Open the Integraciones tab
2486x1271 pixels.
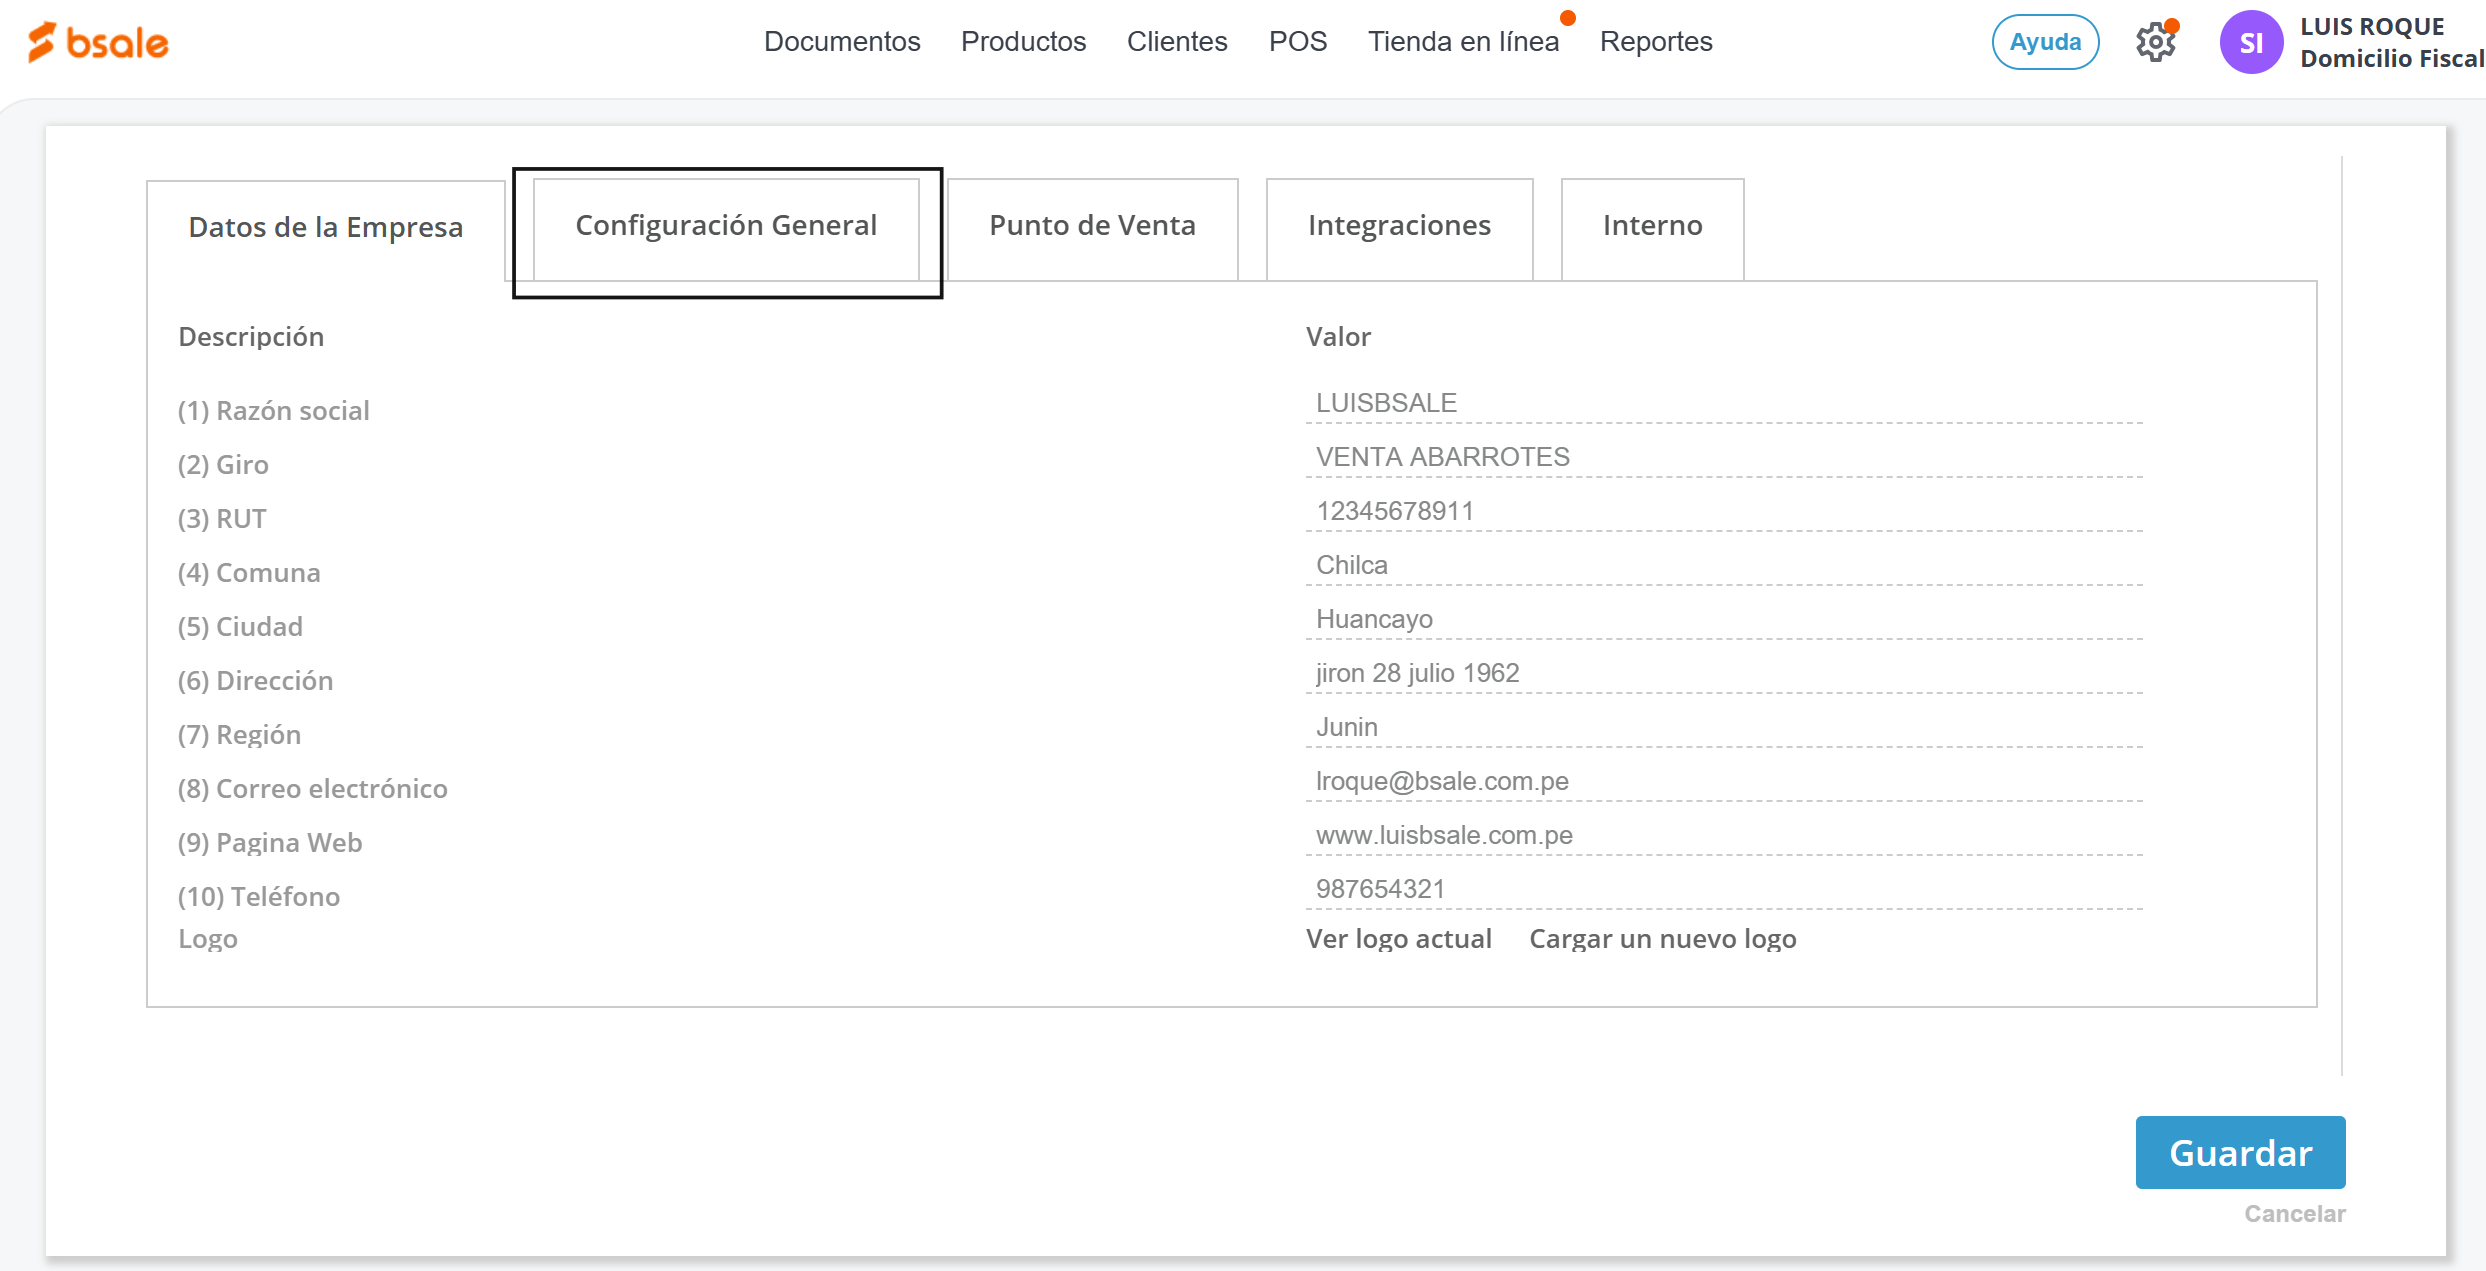pos(1398,226)
